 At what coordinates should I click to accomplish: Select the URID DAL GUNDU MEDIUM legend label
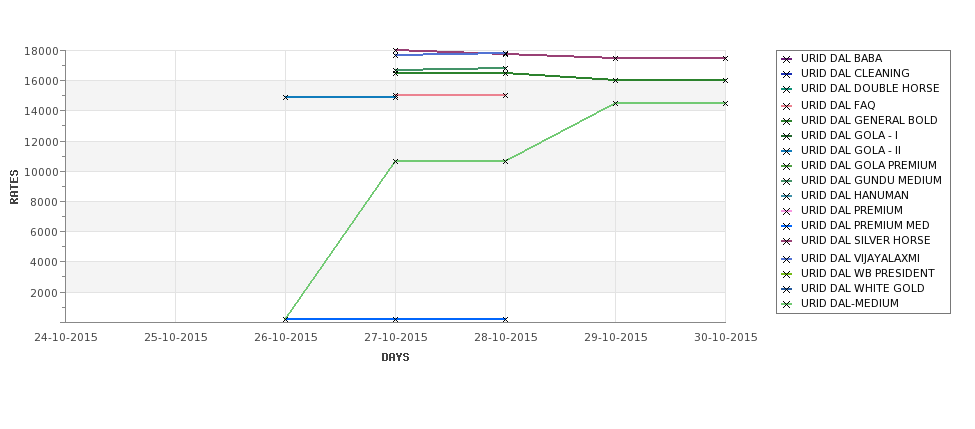[x=871, y=180]
